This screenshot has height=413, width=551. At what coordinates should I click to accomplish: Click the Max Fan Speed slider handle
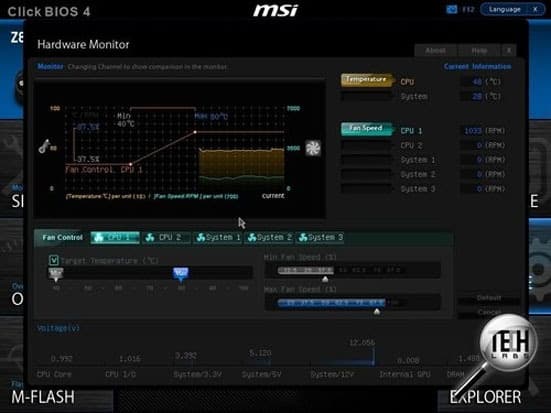point(377,311)
